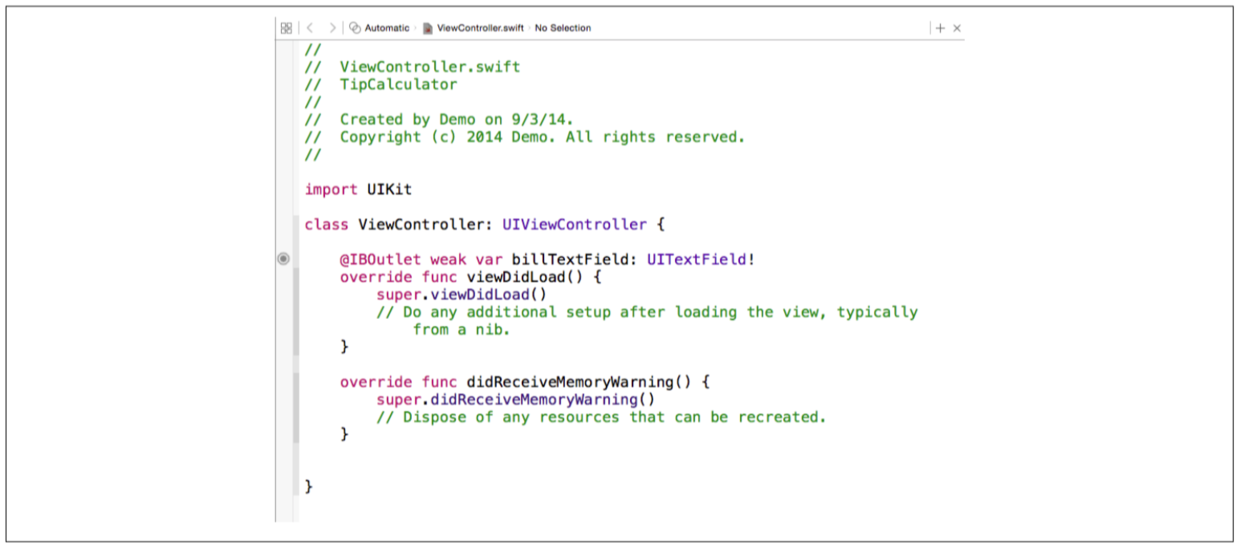Screen dimensions: 1240x546
Task: Close the assistant editor pane
Action: coord(957,28)
